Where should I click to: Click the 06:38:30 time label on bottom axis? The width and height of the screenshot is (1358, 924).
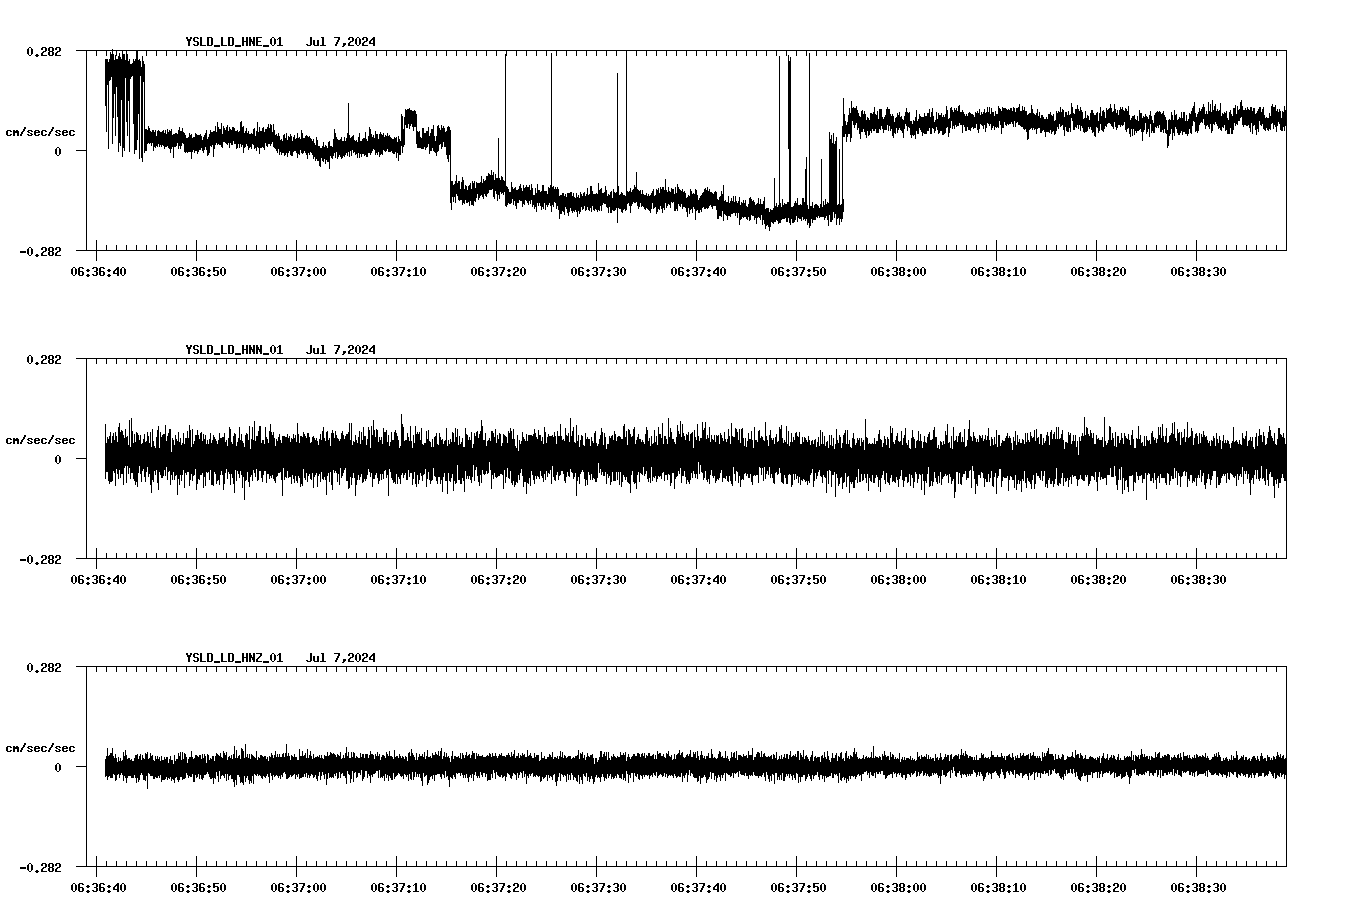click(1199, 886)
